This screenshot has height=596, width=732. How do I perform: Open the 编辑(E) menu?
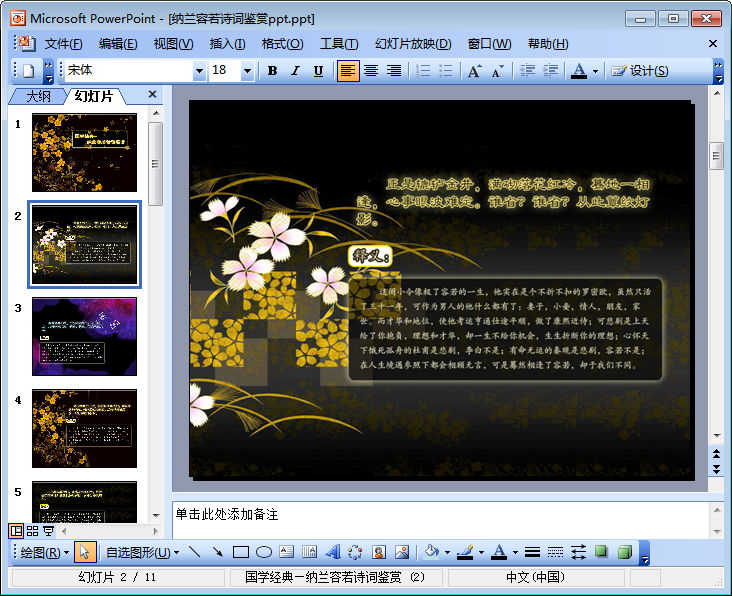pos(118,44)
